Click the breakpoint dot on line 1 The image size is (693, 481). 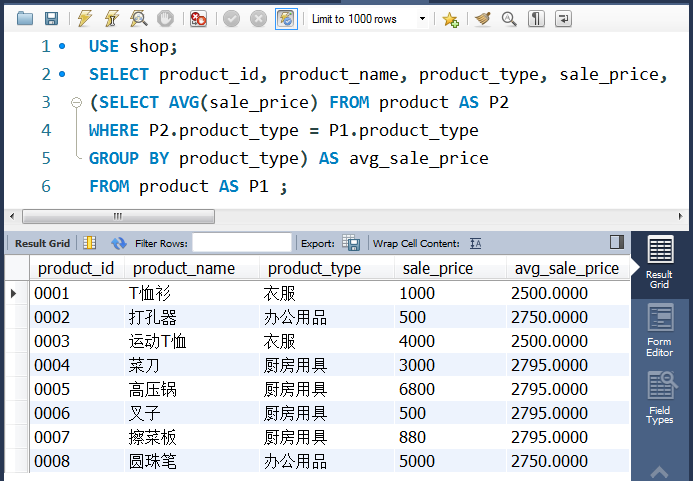[62, 46]
